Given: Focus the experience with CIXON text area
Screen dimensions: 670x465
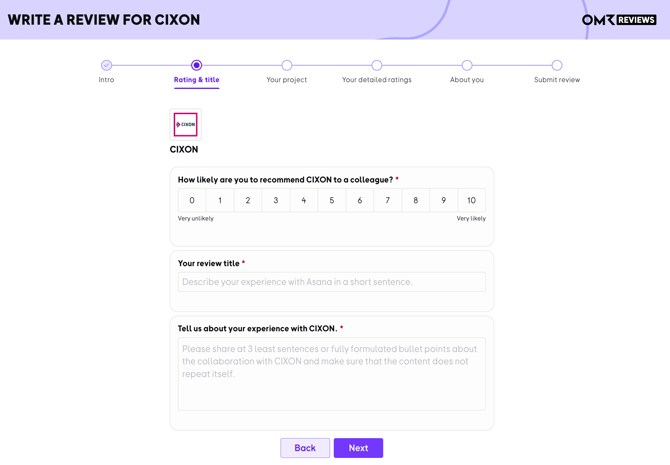Looking at the screenshot, I should coord(332,374).
